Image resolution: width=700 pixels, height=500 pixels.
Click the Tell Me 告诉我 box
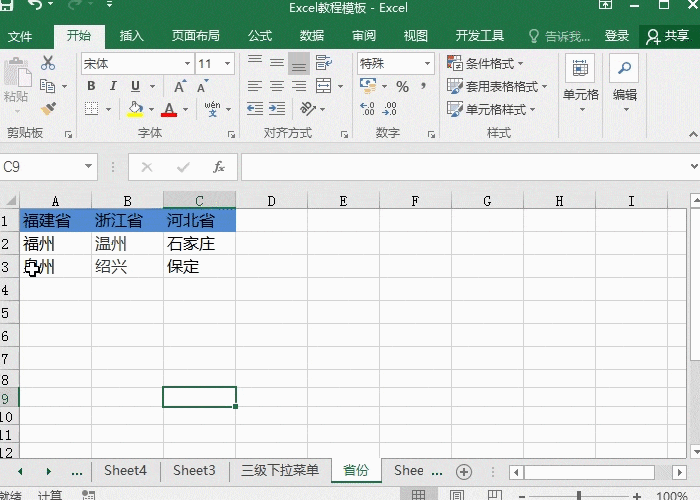[559, 36]
